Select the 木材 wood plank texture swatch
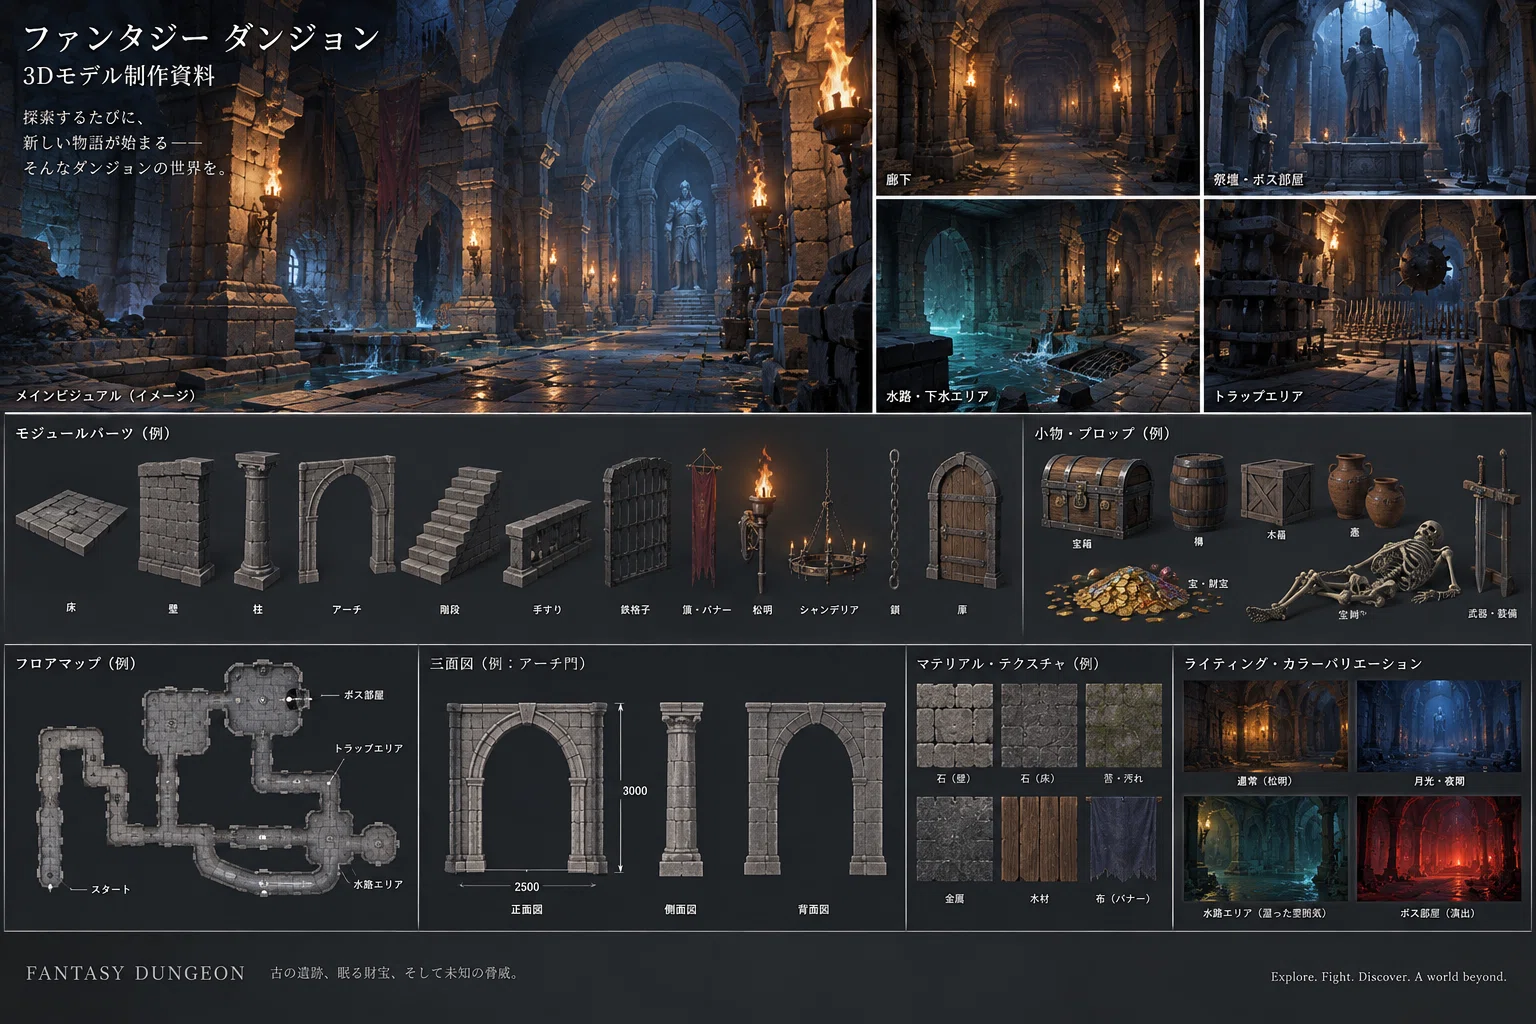Image resolution: width=1536 pixels, height=1024 pixels. click(x=1039, y=839)
